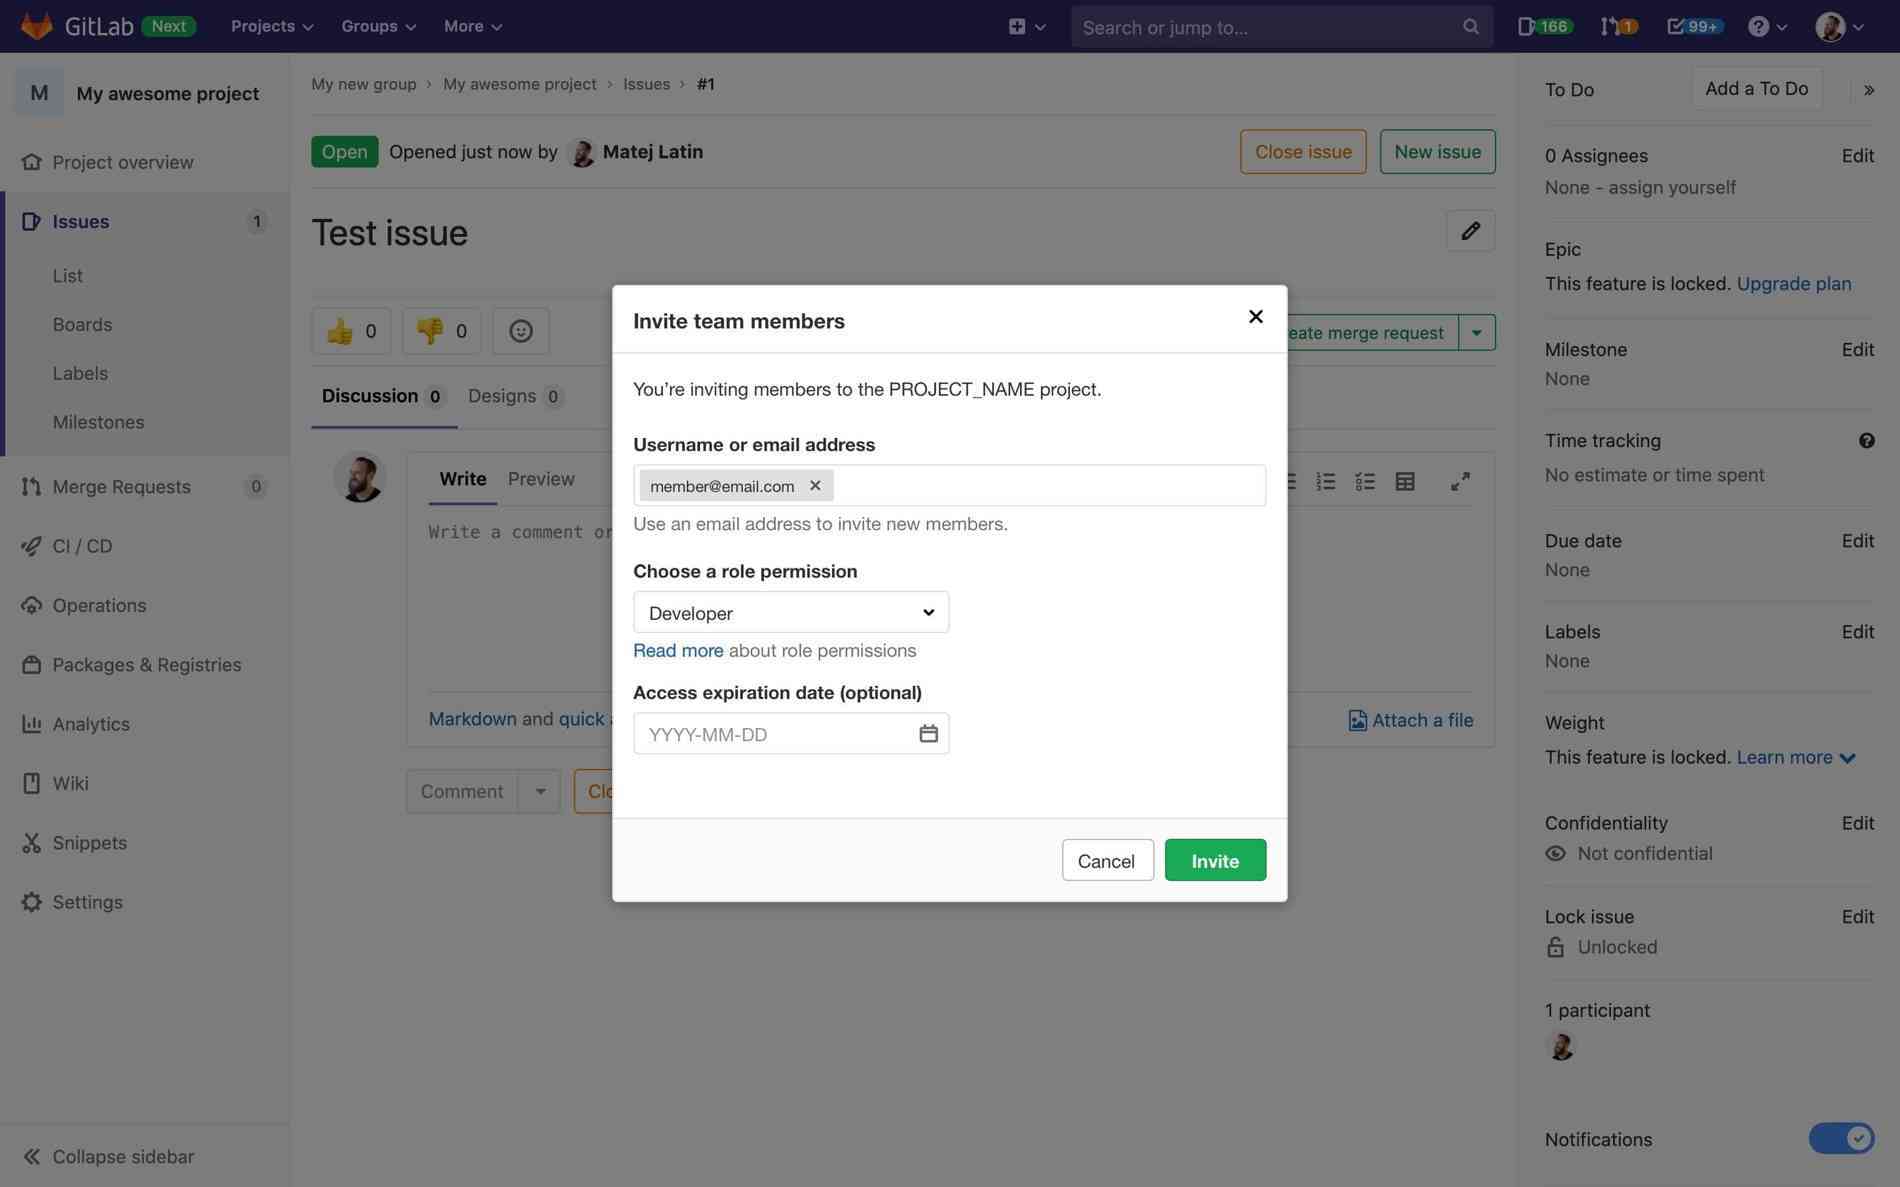Expand the Comment button dropdown arrow
The image size is (1900, 1187).
tap(540, 790)
